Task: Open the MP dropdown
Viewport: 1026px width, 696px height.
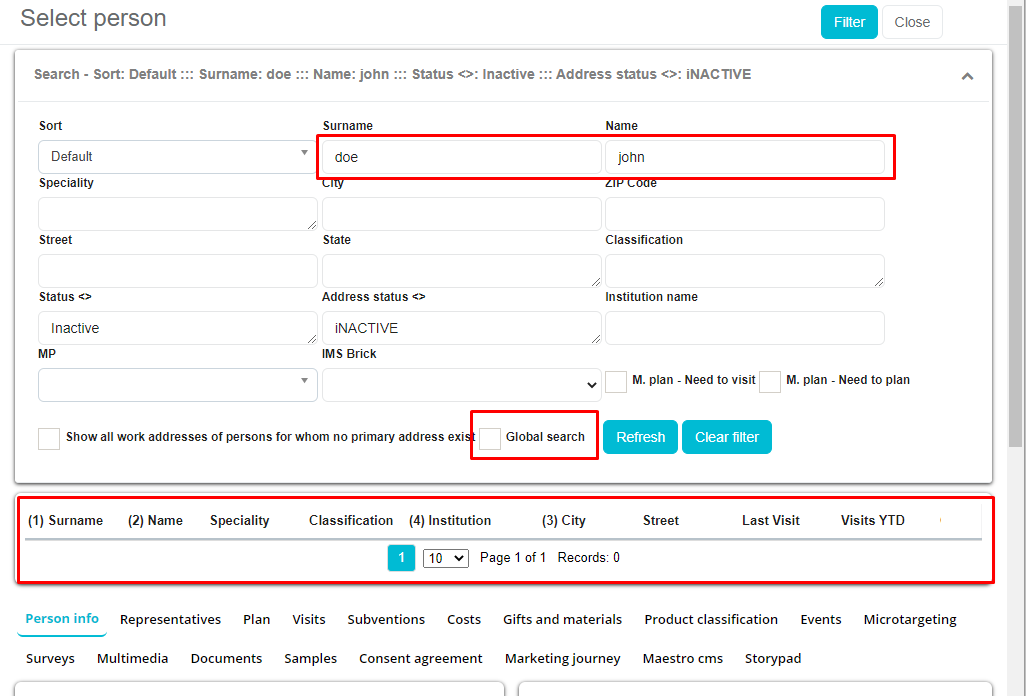Action: click(177, 385)
